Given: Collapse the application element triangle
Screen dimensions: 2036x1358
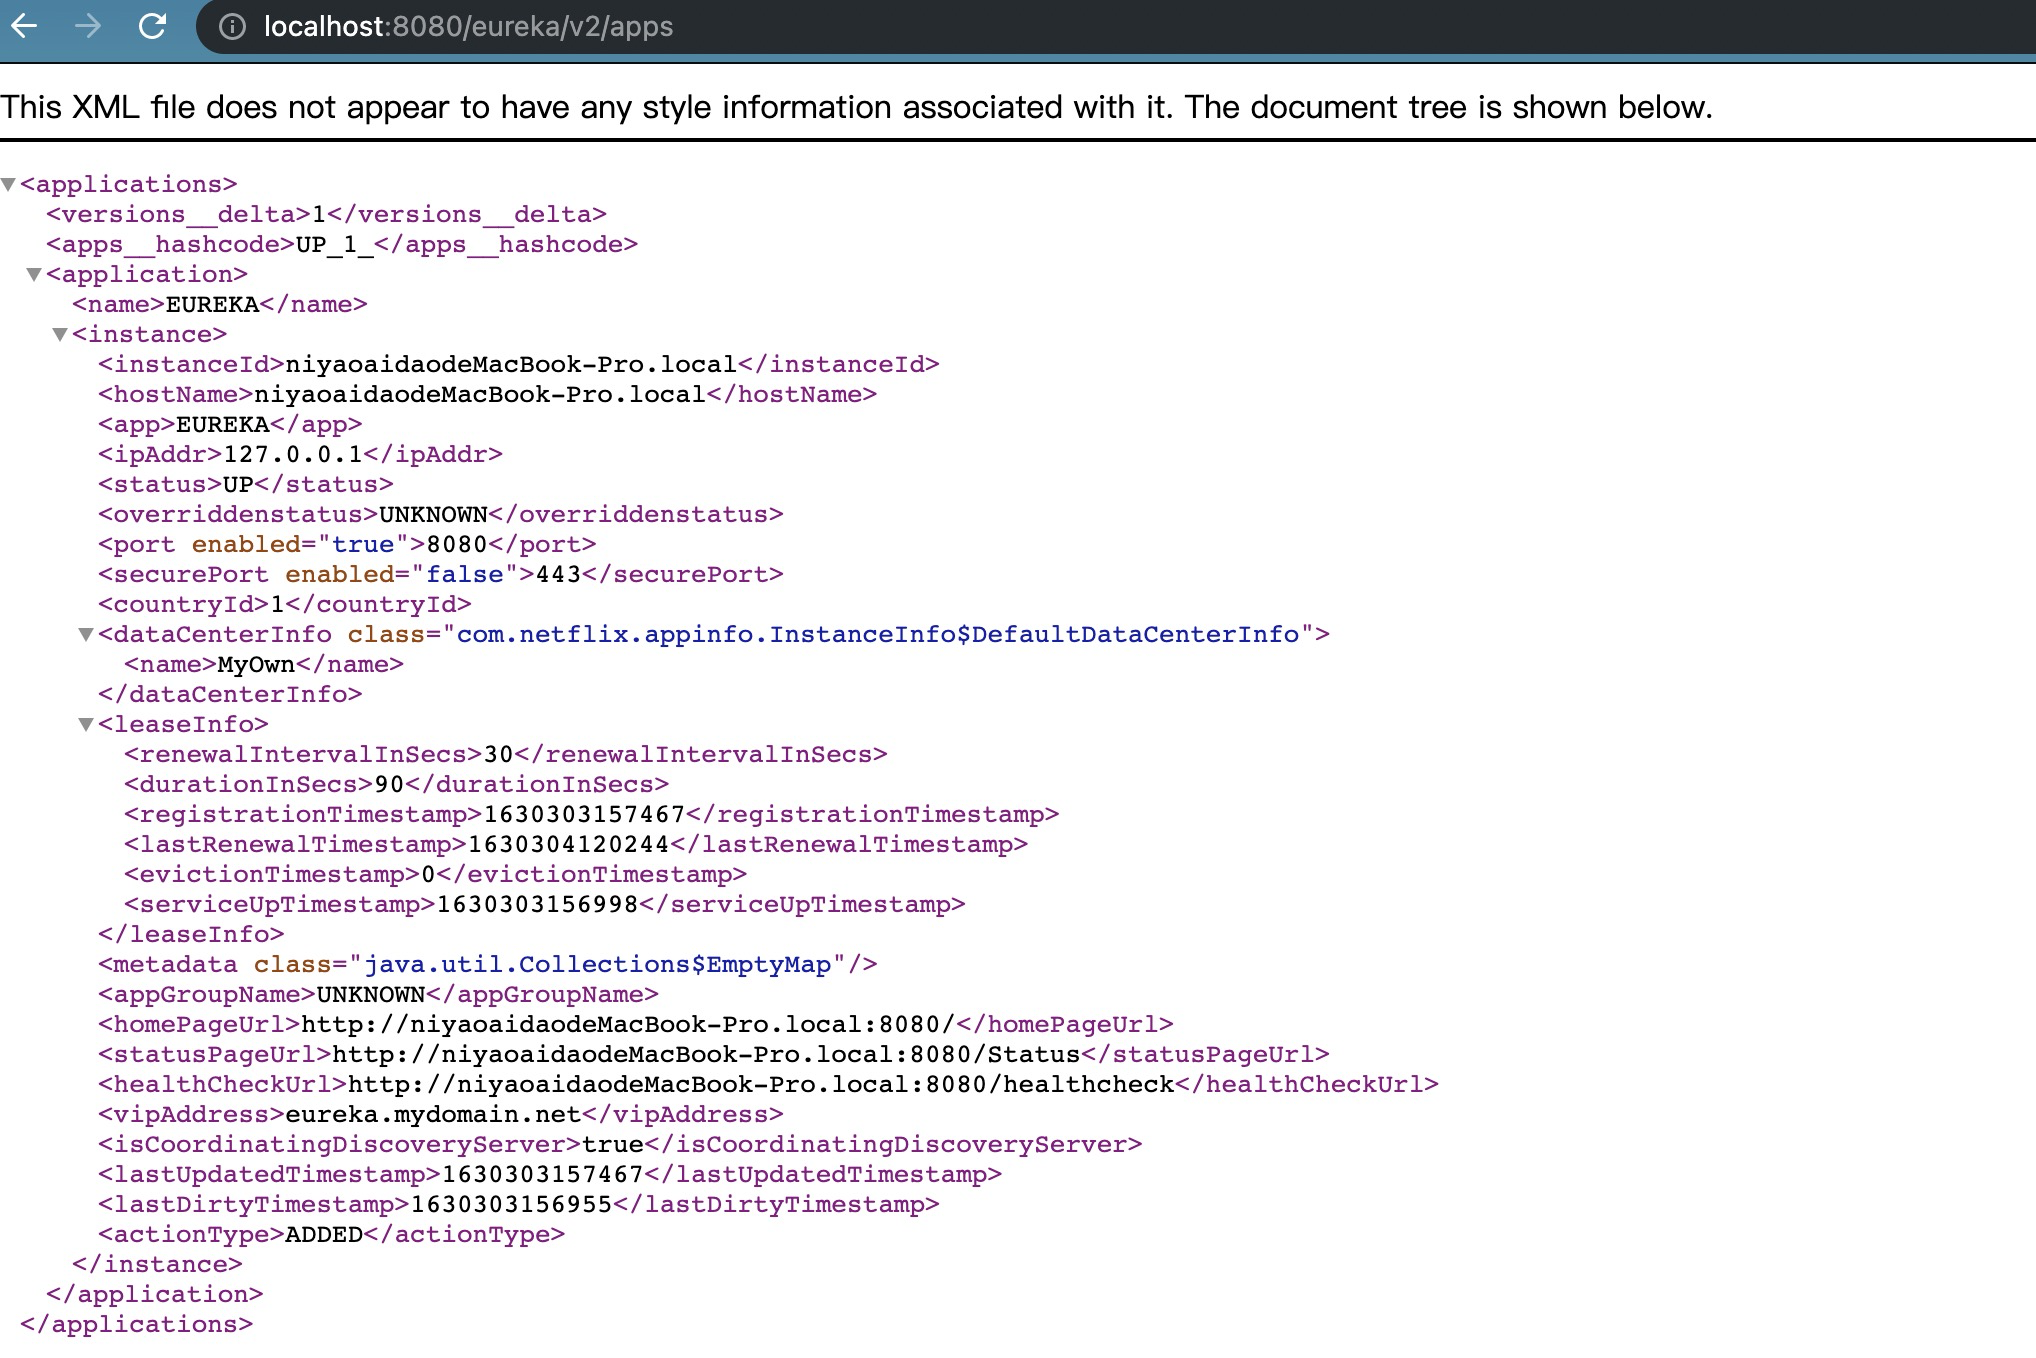Looking at the screenshot, I should coord(34,275).
